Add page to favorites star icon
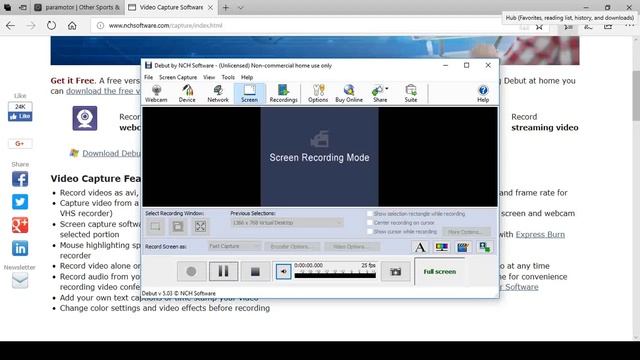The height and width of the screenshot is (360, 640). pyautogui.click(x=539, y=27)
